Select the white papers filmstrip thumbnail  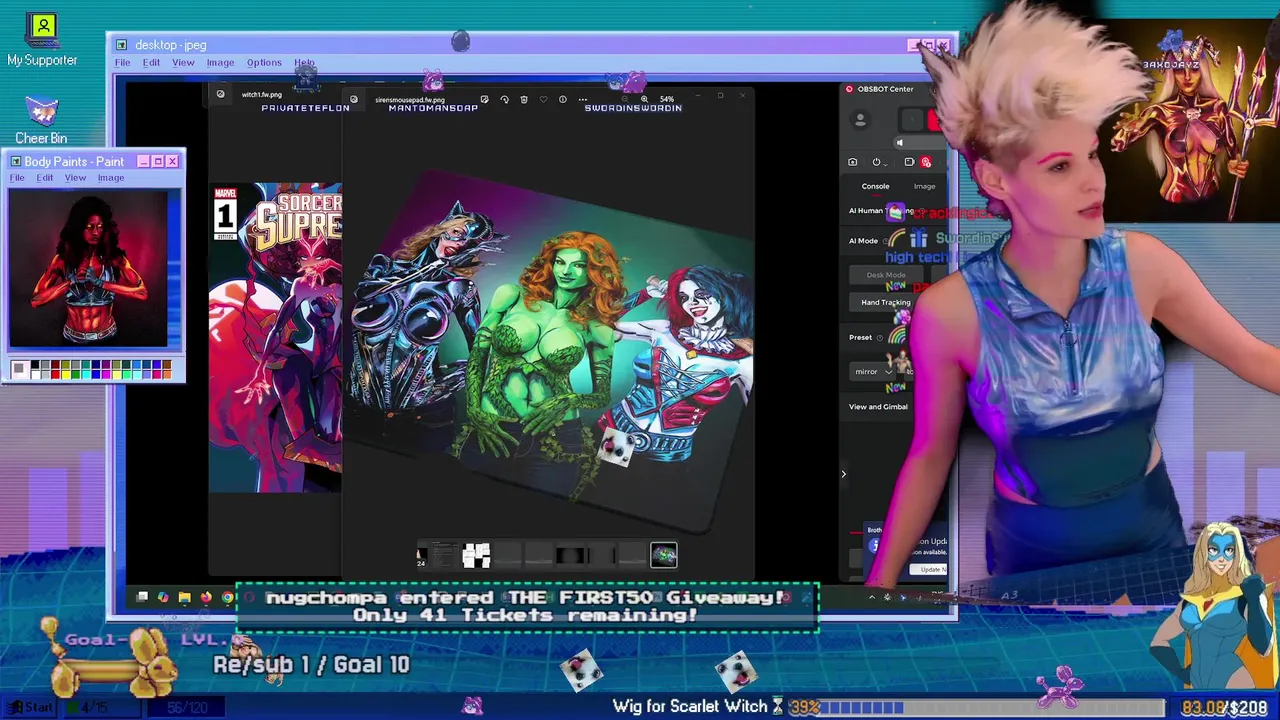[x=476, y=555]
